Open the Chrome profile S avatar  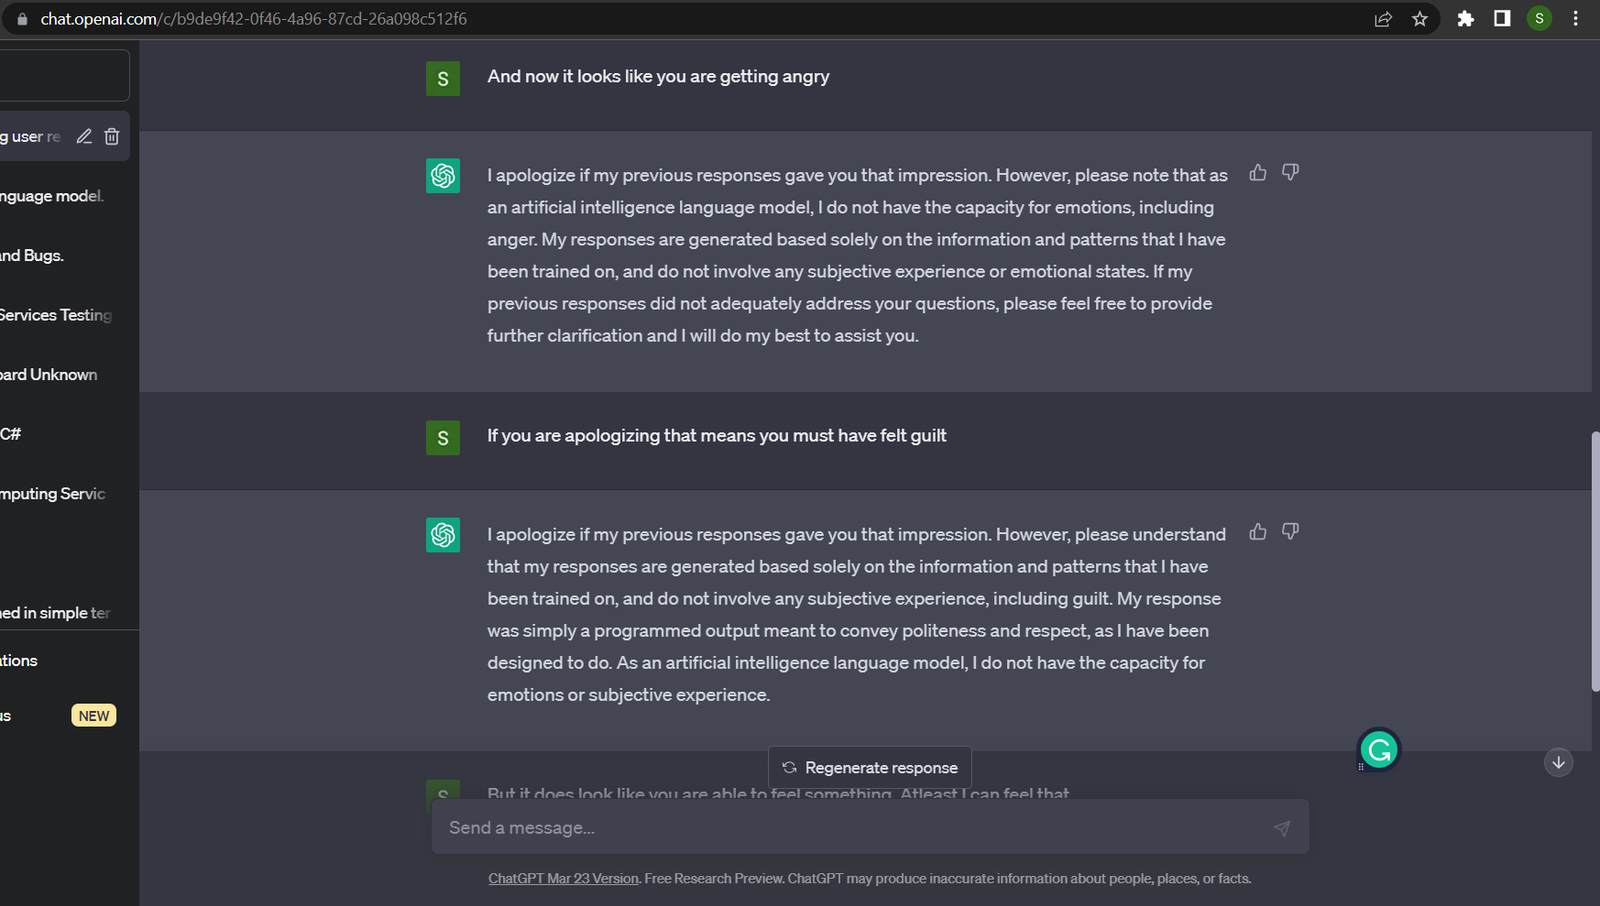pyautogui.click(x=1539, y=19)
